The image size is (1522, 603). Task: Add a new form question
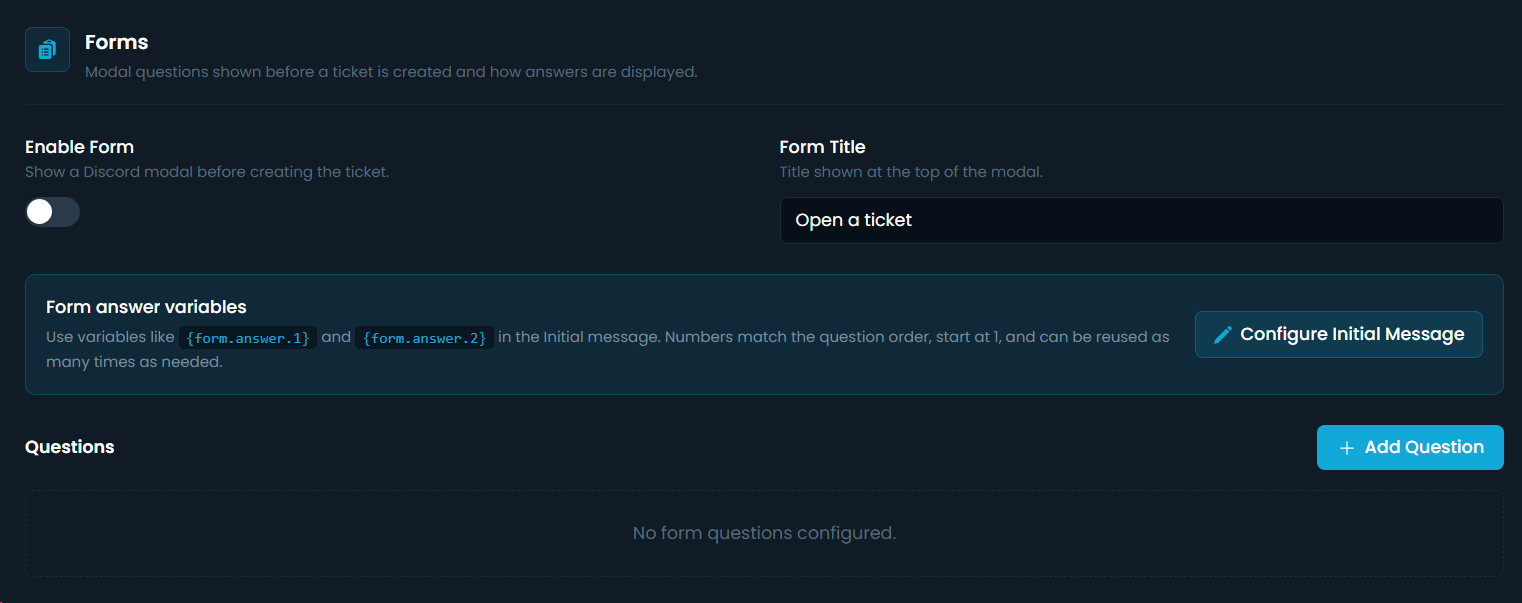coord(1410,447)
